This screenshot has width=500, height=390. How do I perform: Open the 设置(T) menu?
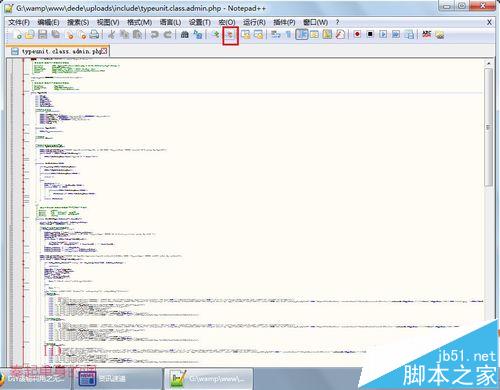point(200,22)
